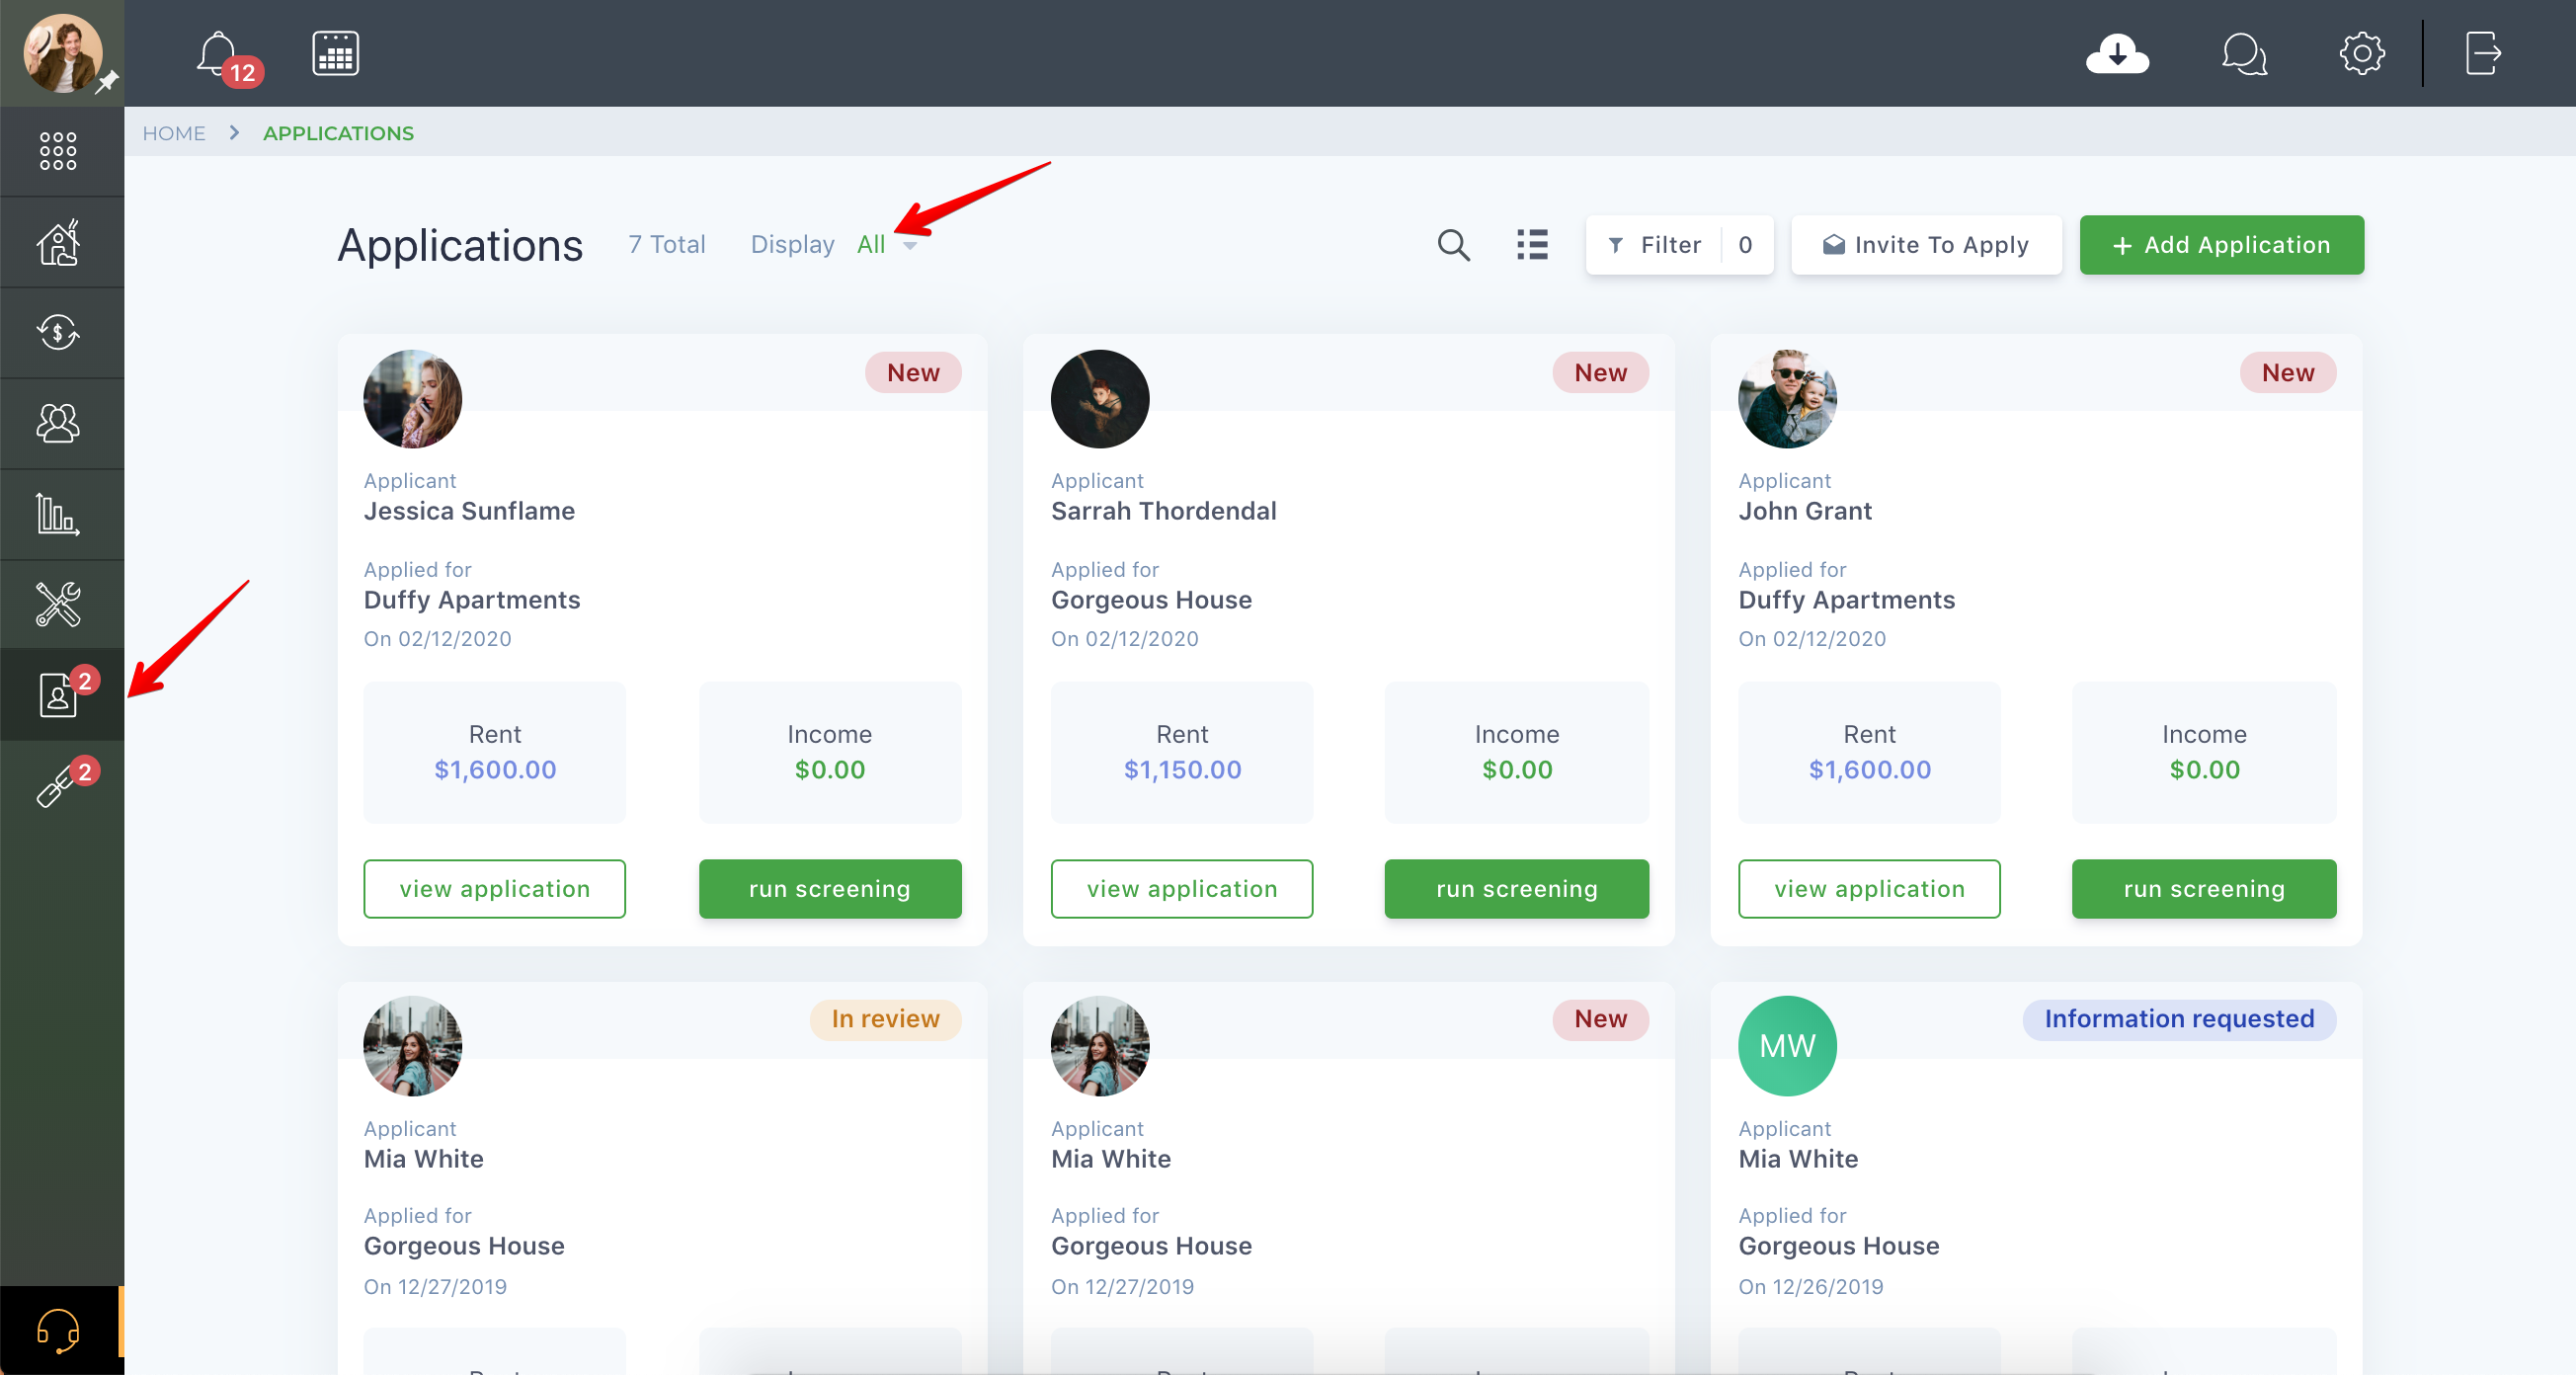This screenshot has height=1375, width=2576.
Task: Switch to list view icon
Action: coord(1531,245)
